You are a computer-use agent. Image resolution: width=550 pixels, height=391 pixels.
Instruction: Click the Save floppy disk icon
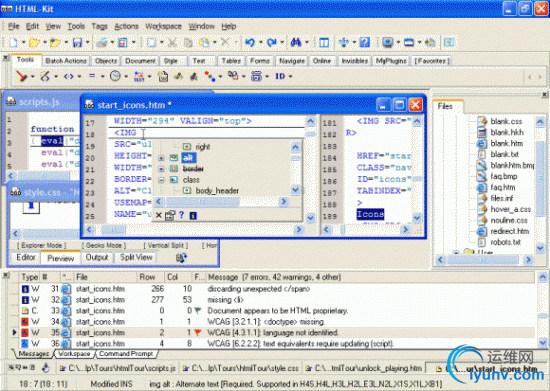(x=77, y=43)
